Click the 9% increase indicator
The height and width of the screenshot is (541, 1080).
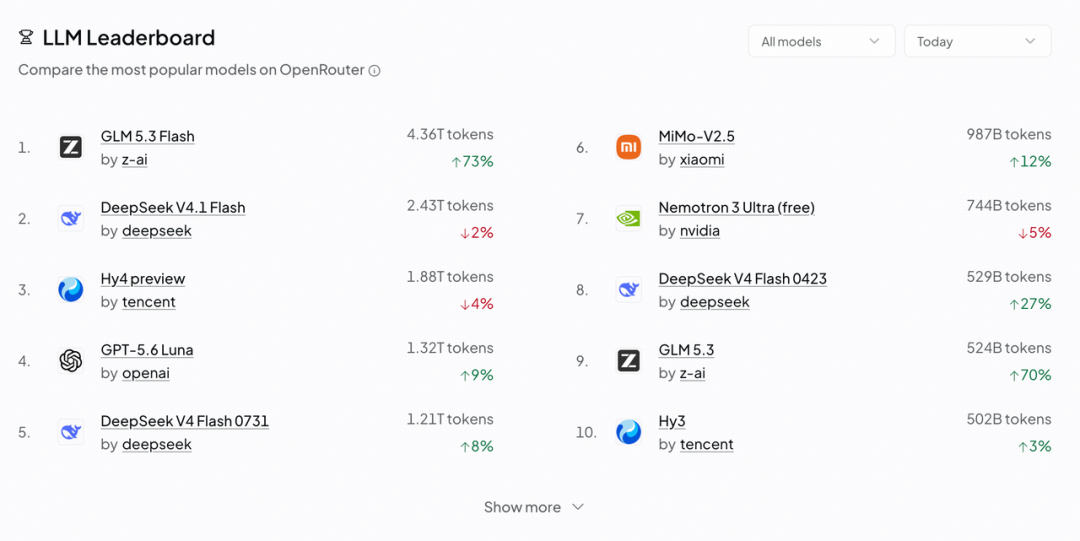coord(477,375)
